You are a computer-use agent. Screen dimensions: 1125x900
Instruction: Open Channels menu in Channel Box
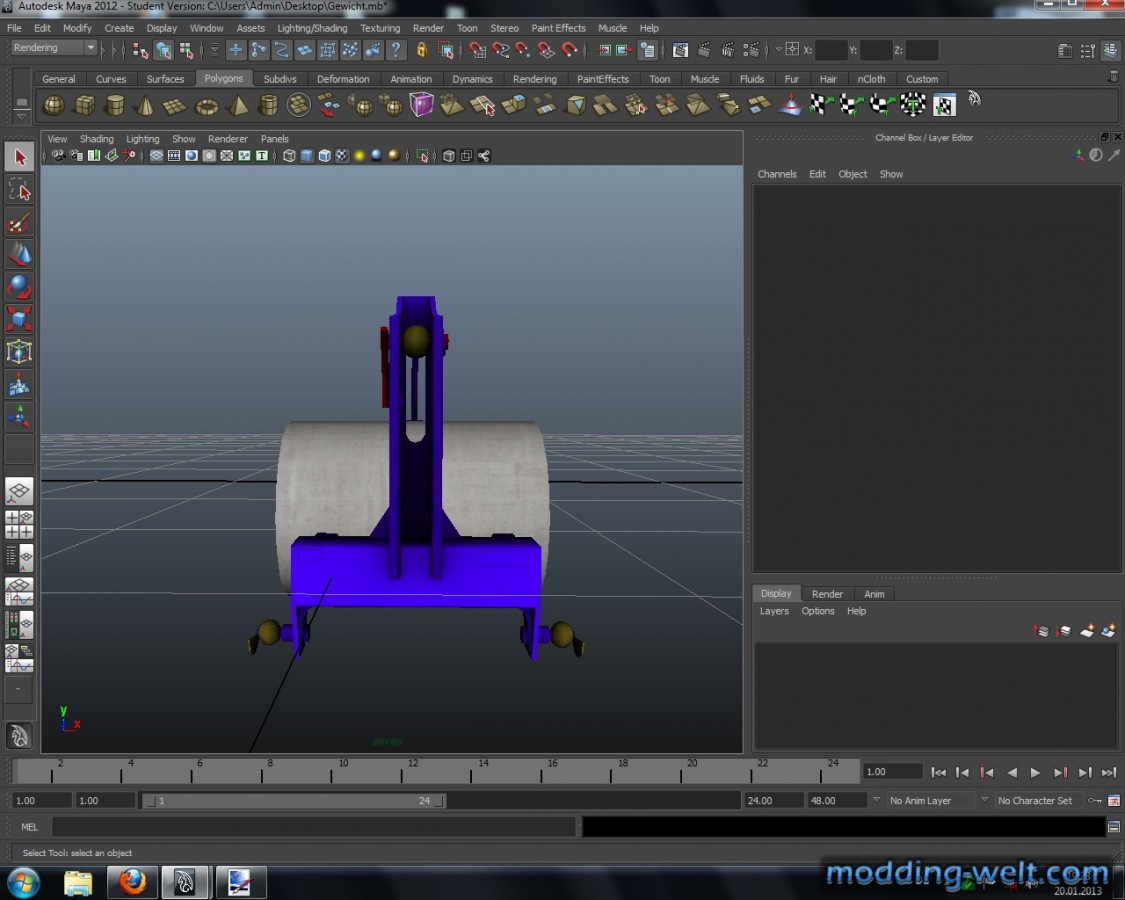point(777,174)
